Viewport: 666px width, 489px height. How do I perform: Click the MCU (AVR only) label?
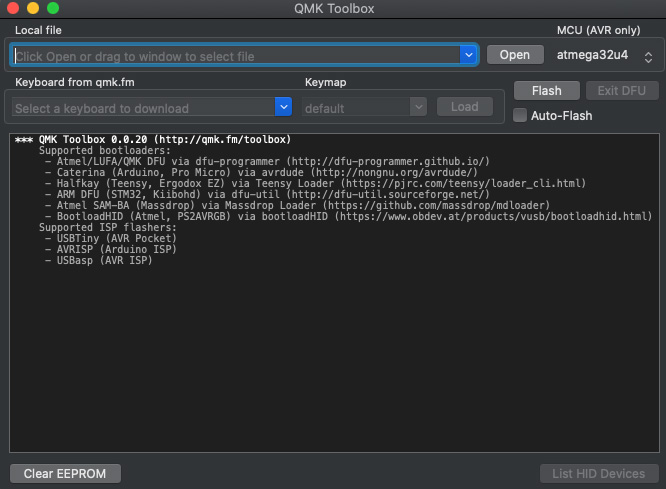coord(598,30)
